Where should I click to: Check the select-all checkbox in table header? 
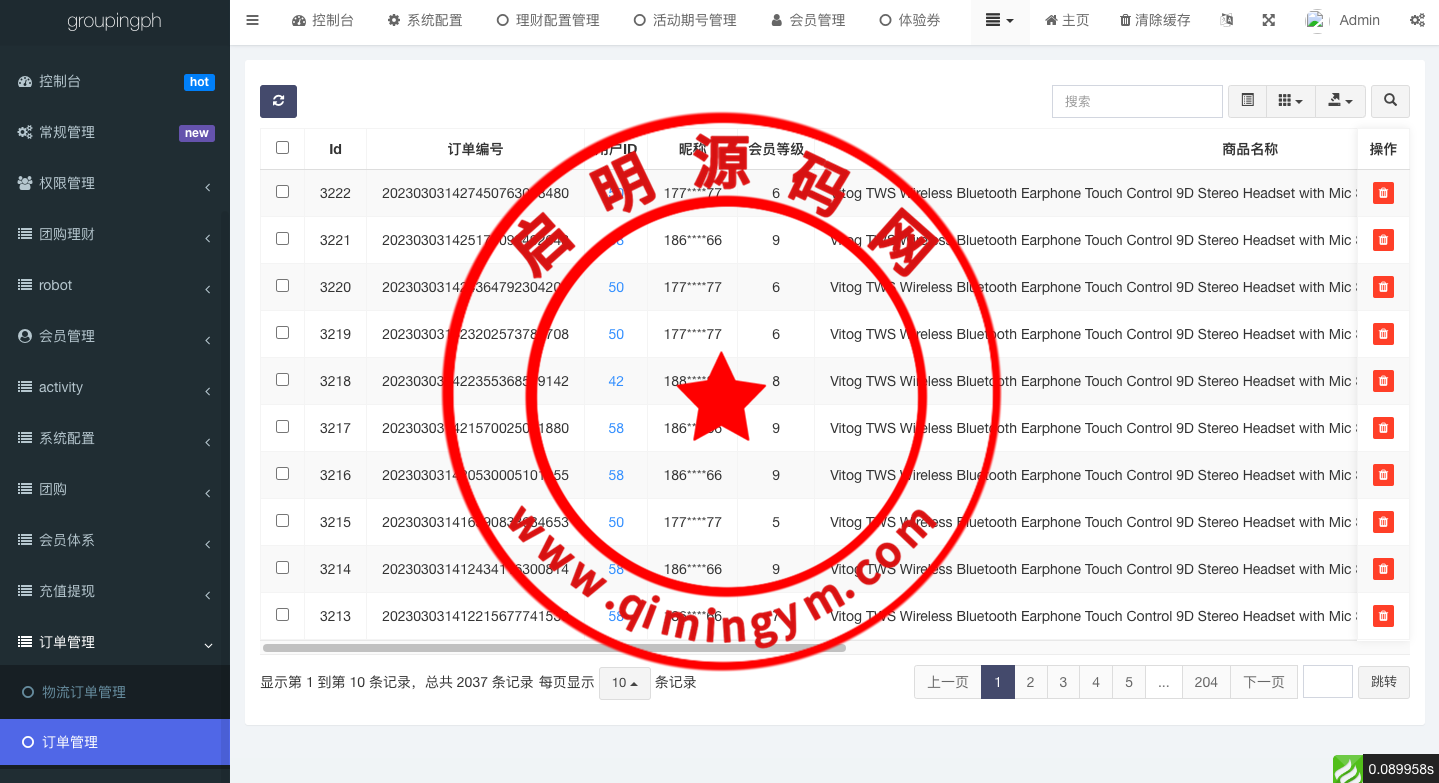(282, 148)
